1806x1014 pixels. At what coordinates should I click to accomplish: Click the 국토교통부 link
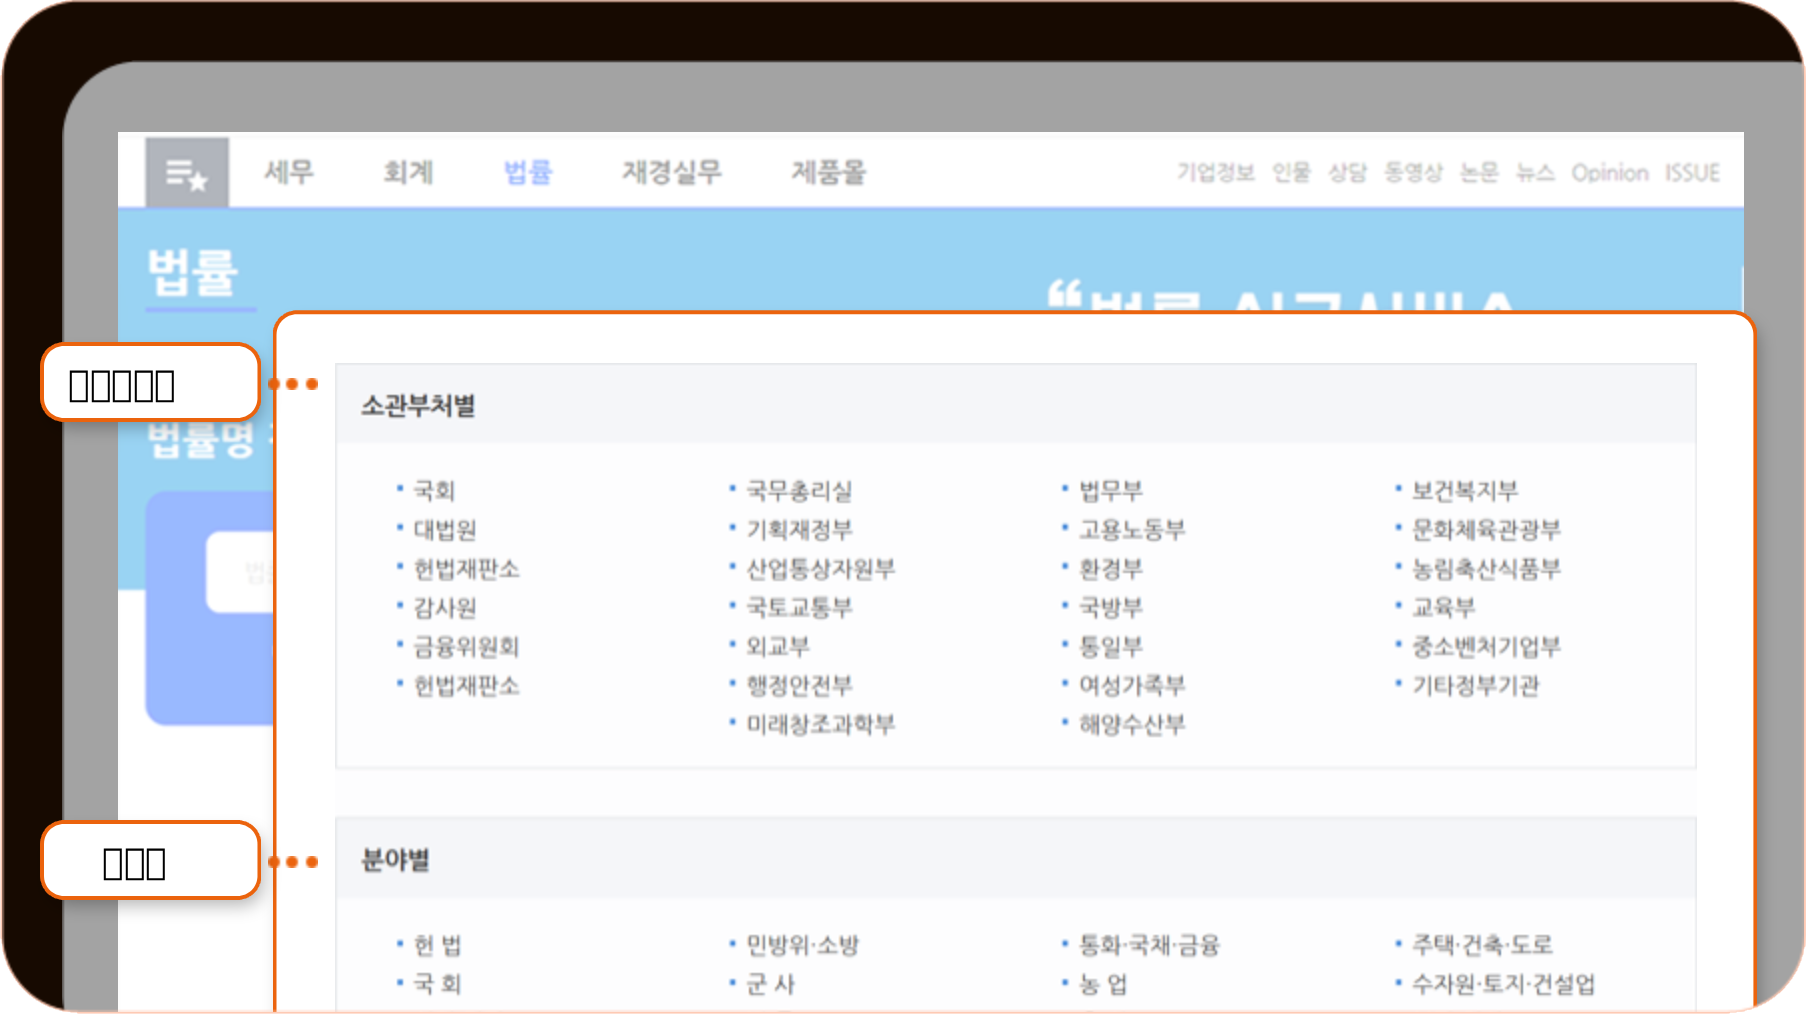click(x=799, y=607)
